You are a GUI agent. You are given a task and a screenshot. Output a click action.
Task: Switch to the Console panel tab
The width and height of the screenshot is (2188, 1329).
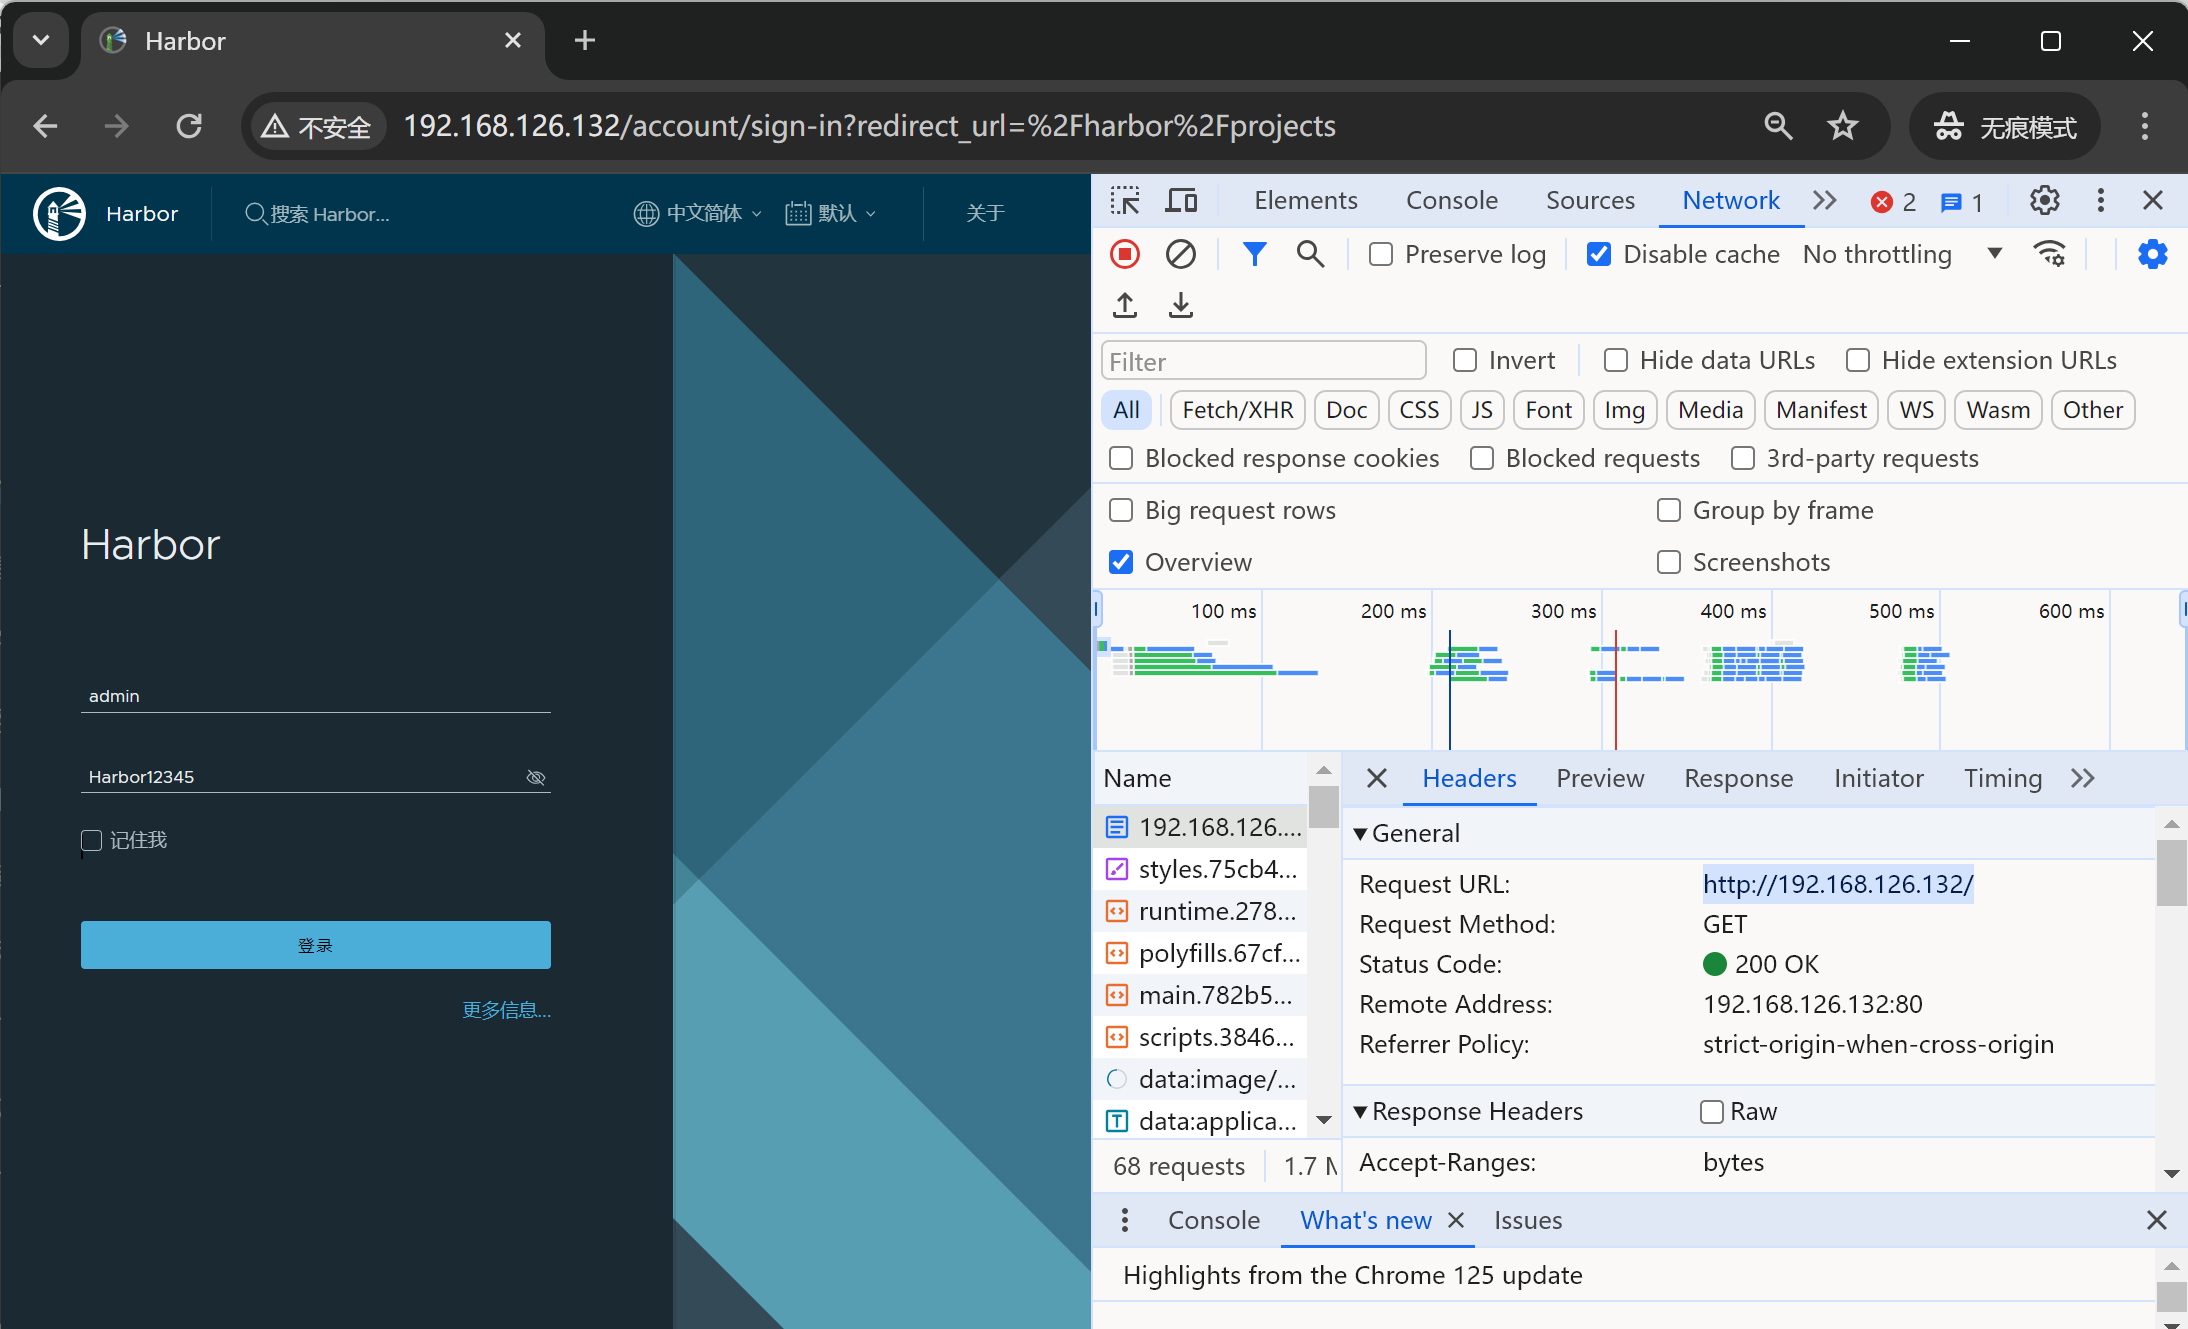[1451, 201]
